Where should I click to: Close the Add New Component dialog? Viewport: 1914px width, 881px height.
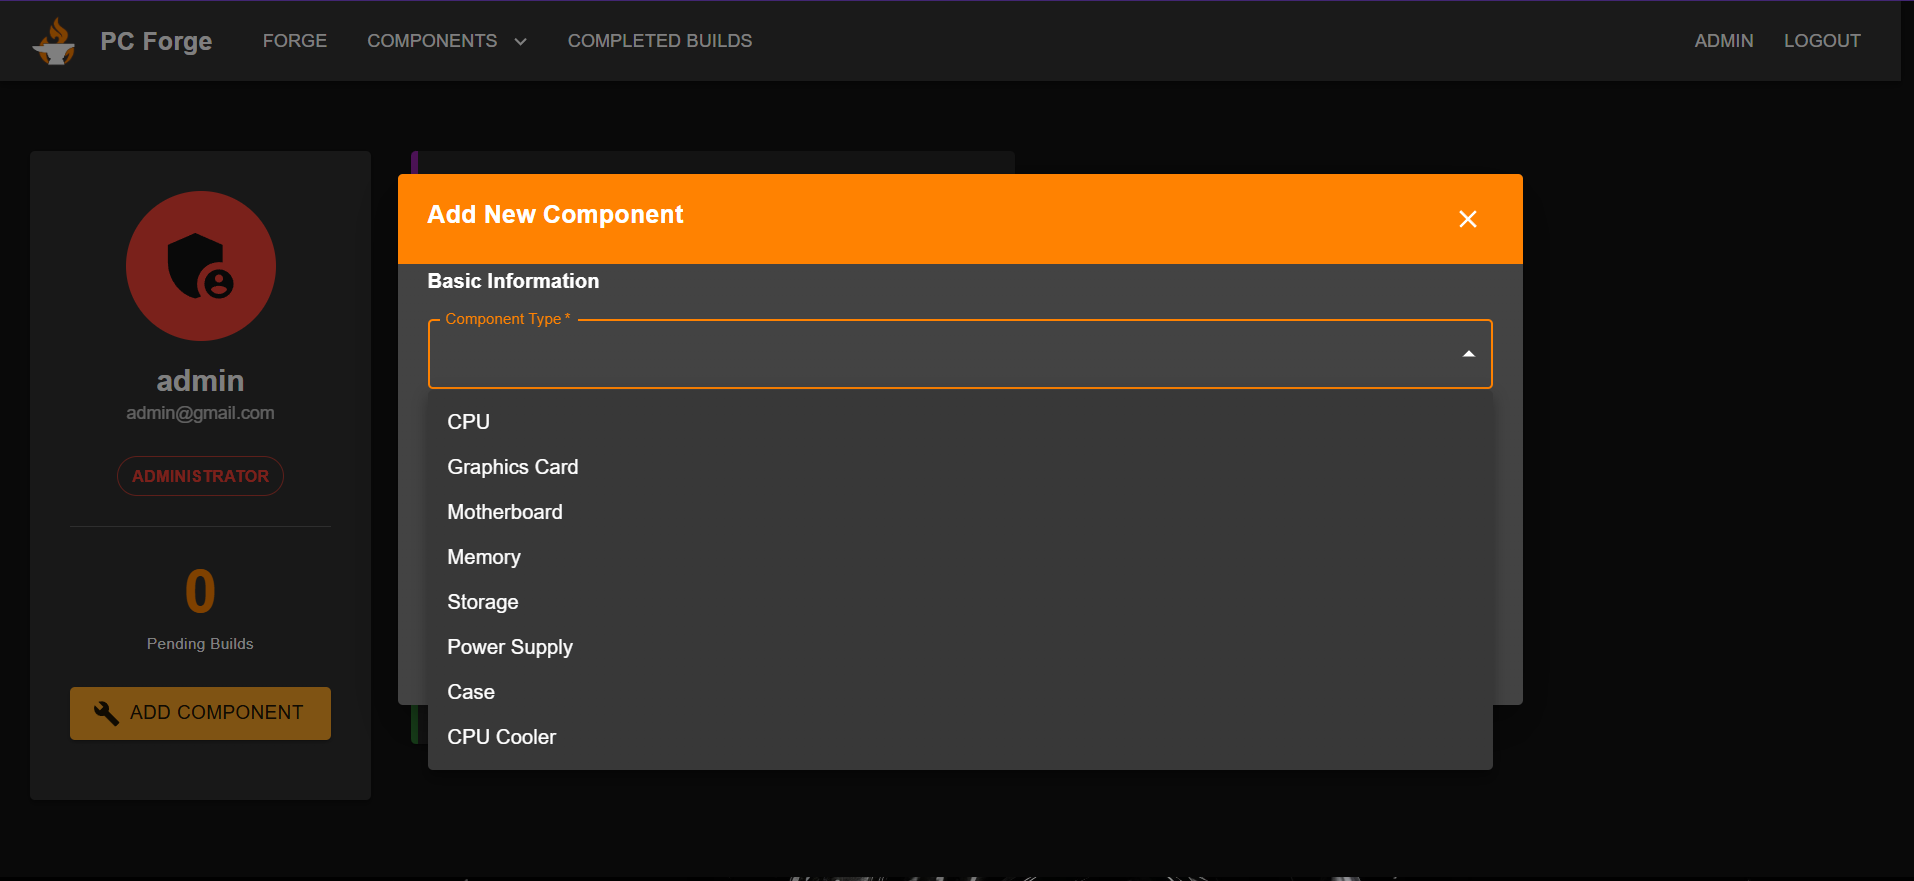coord(1467,219)
